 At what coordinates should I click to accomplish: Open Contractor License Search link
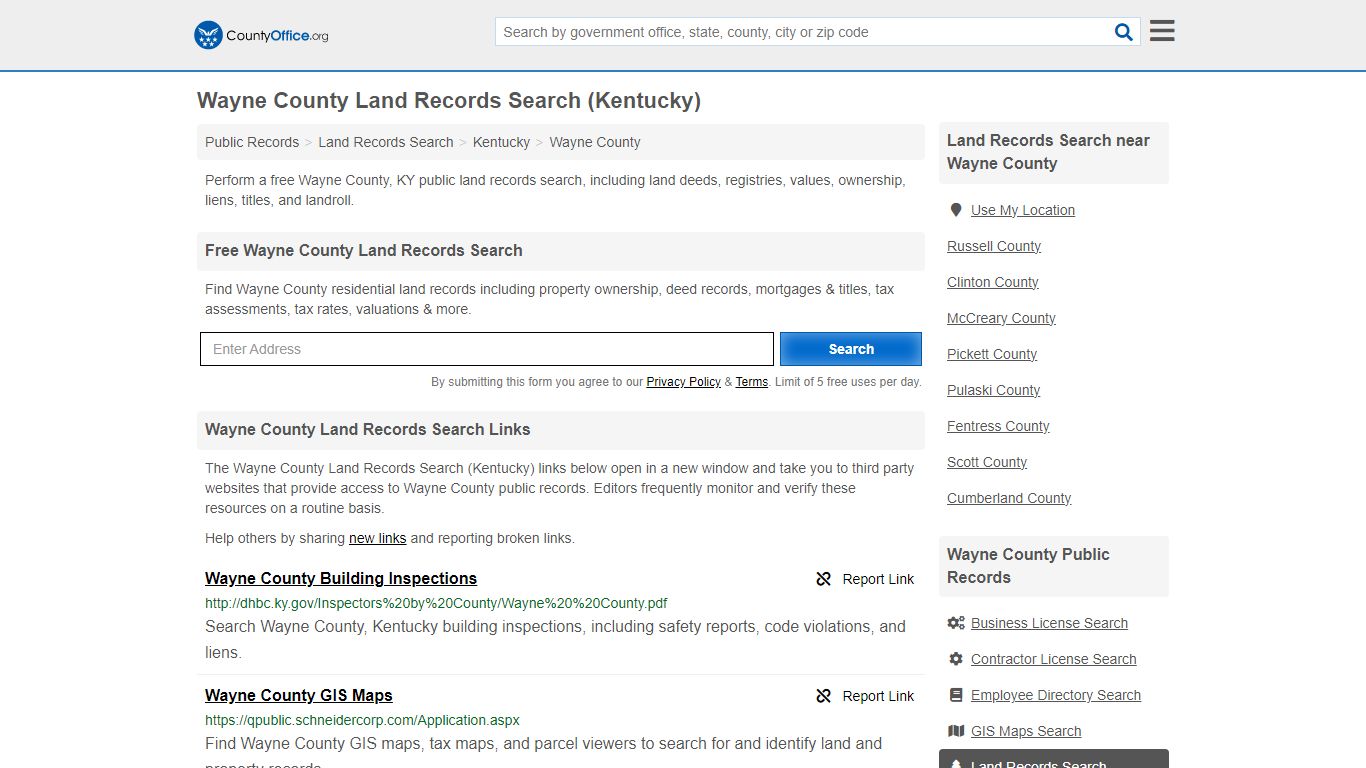point(1054,659)
